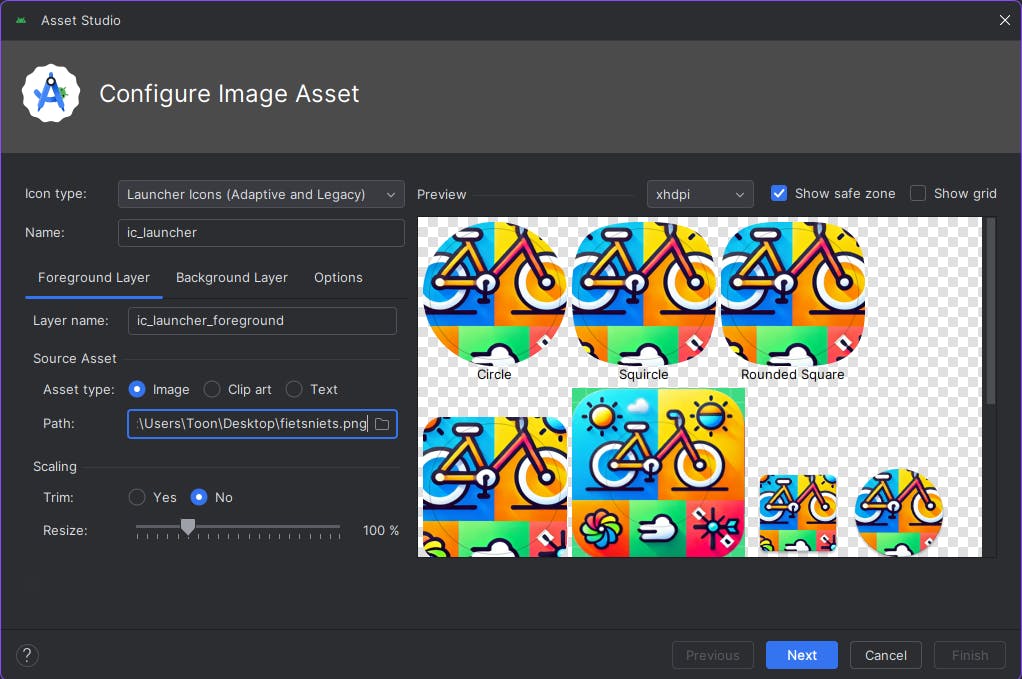Close the Asset Studio dialog
1022x679 pixels.
pyautogui.click(x=1004, y=20)
